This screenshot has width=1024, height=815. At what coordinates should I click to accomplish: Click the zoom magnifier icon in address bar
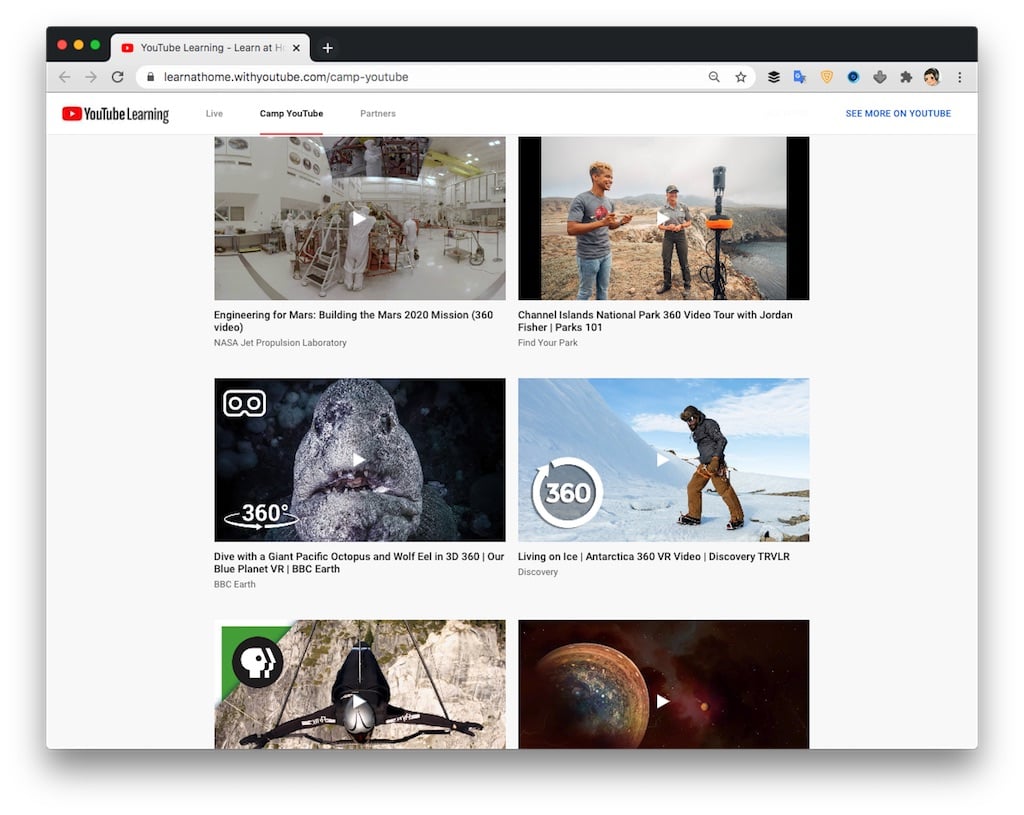pyautogui.click(x=714, y=77)
